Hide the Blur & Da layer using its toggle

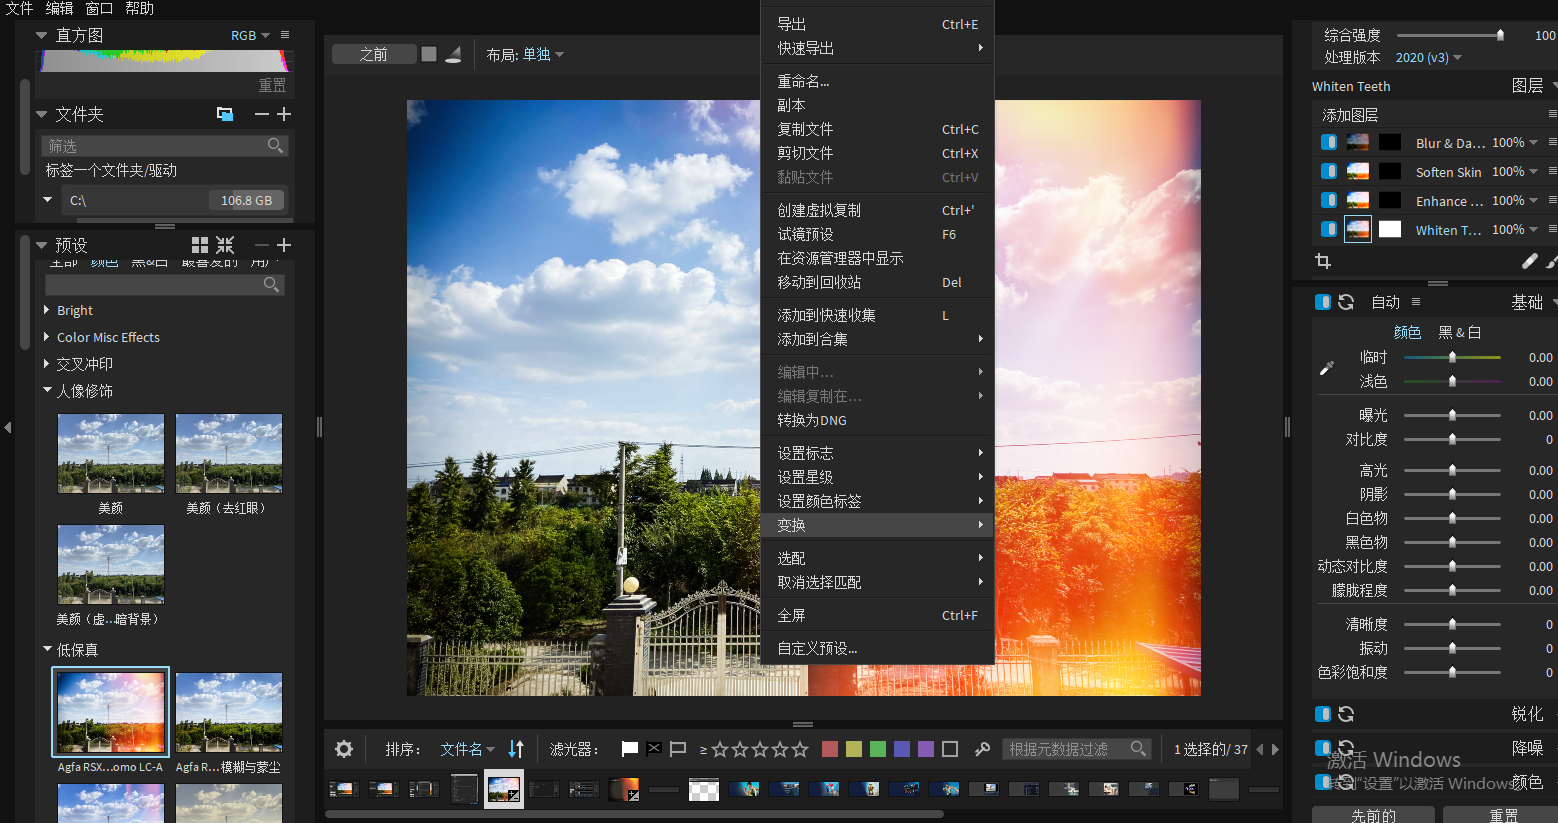coord(1329,141)
